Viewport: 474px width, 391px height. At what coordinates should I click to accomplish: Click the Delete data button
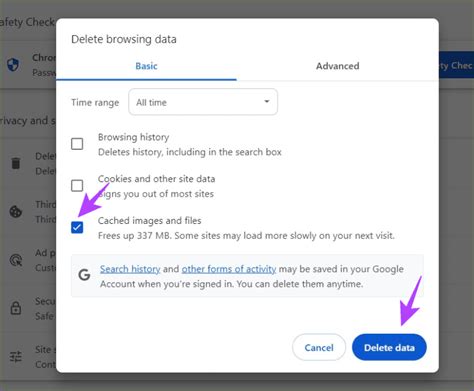389,347
